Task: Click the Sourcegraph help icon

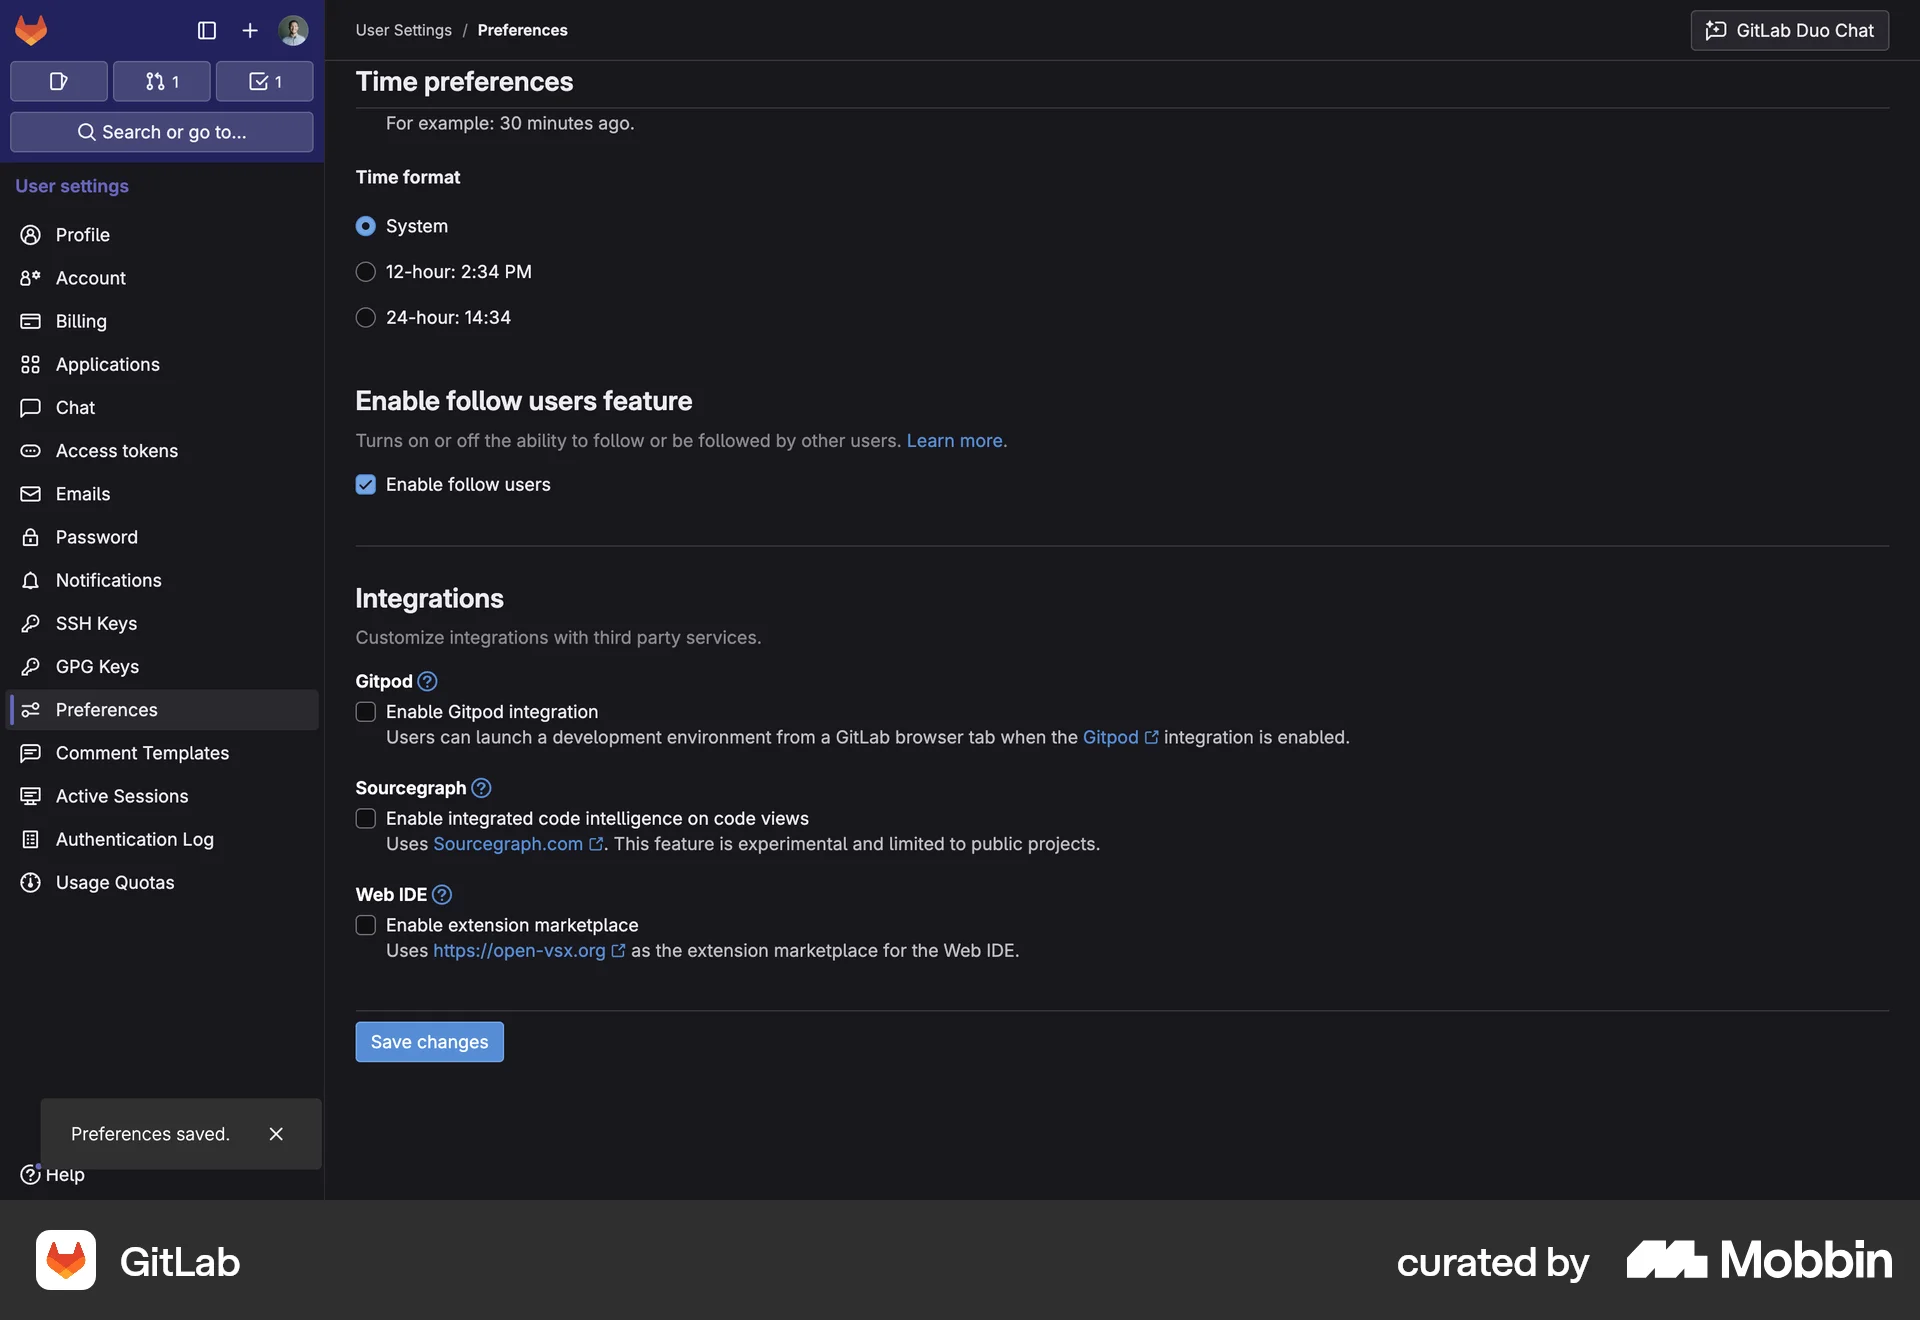Action: 480,788
